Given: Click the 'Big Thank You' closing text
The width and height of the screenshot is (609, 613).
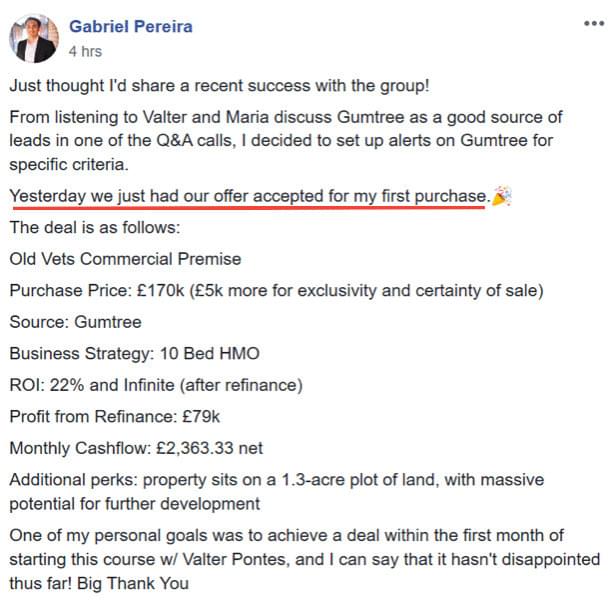Looking at the screenshot, I should (x=133, y=583).
